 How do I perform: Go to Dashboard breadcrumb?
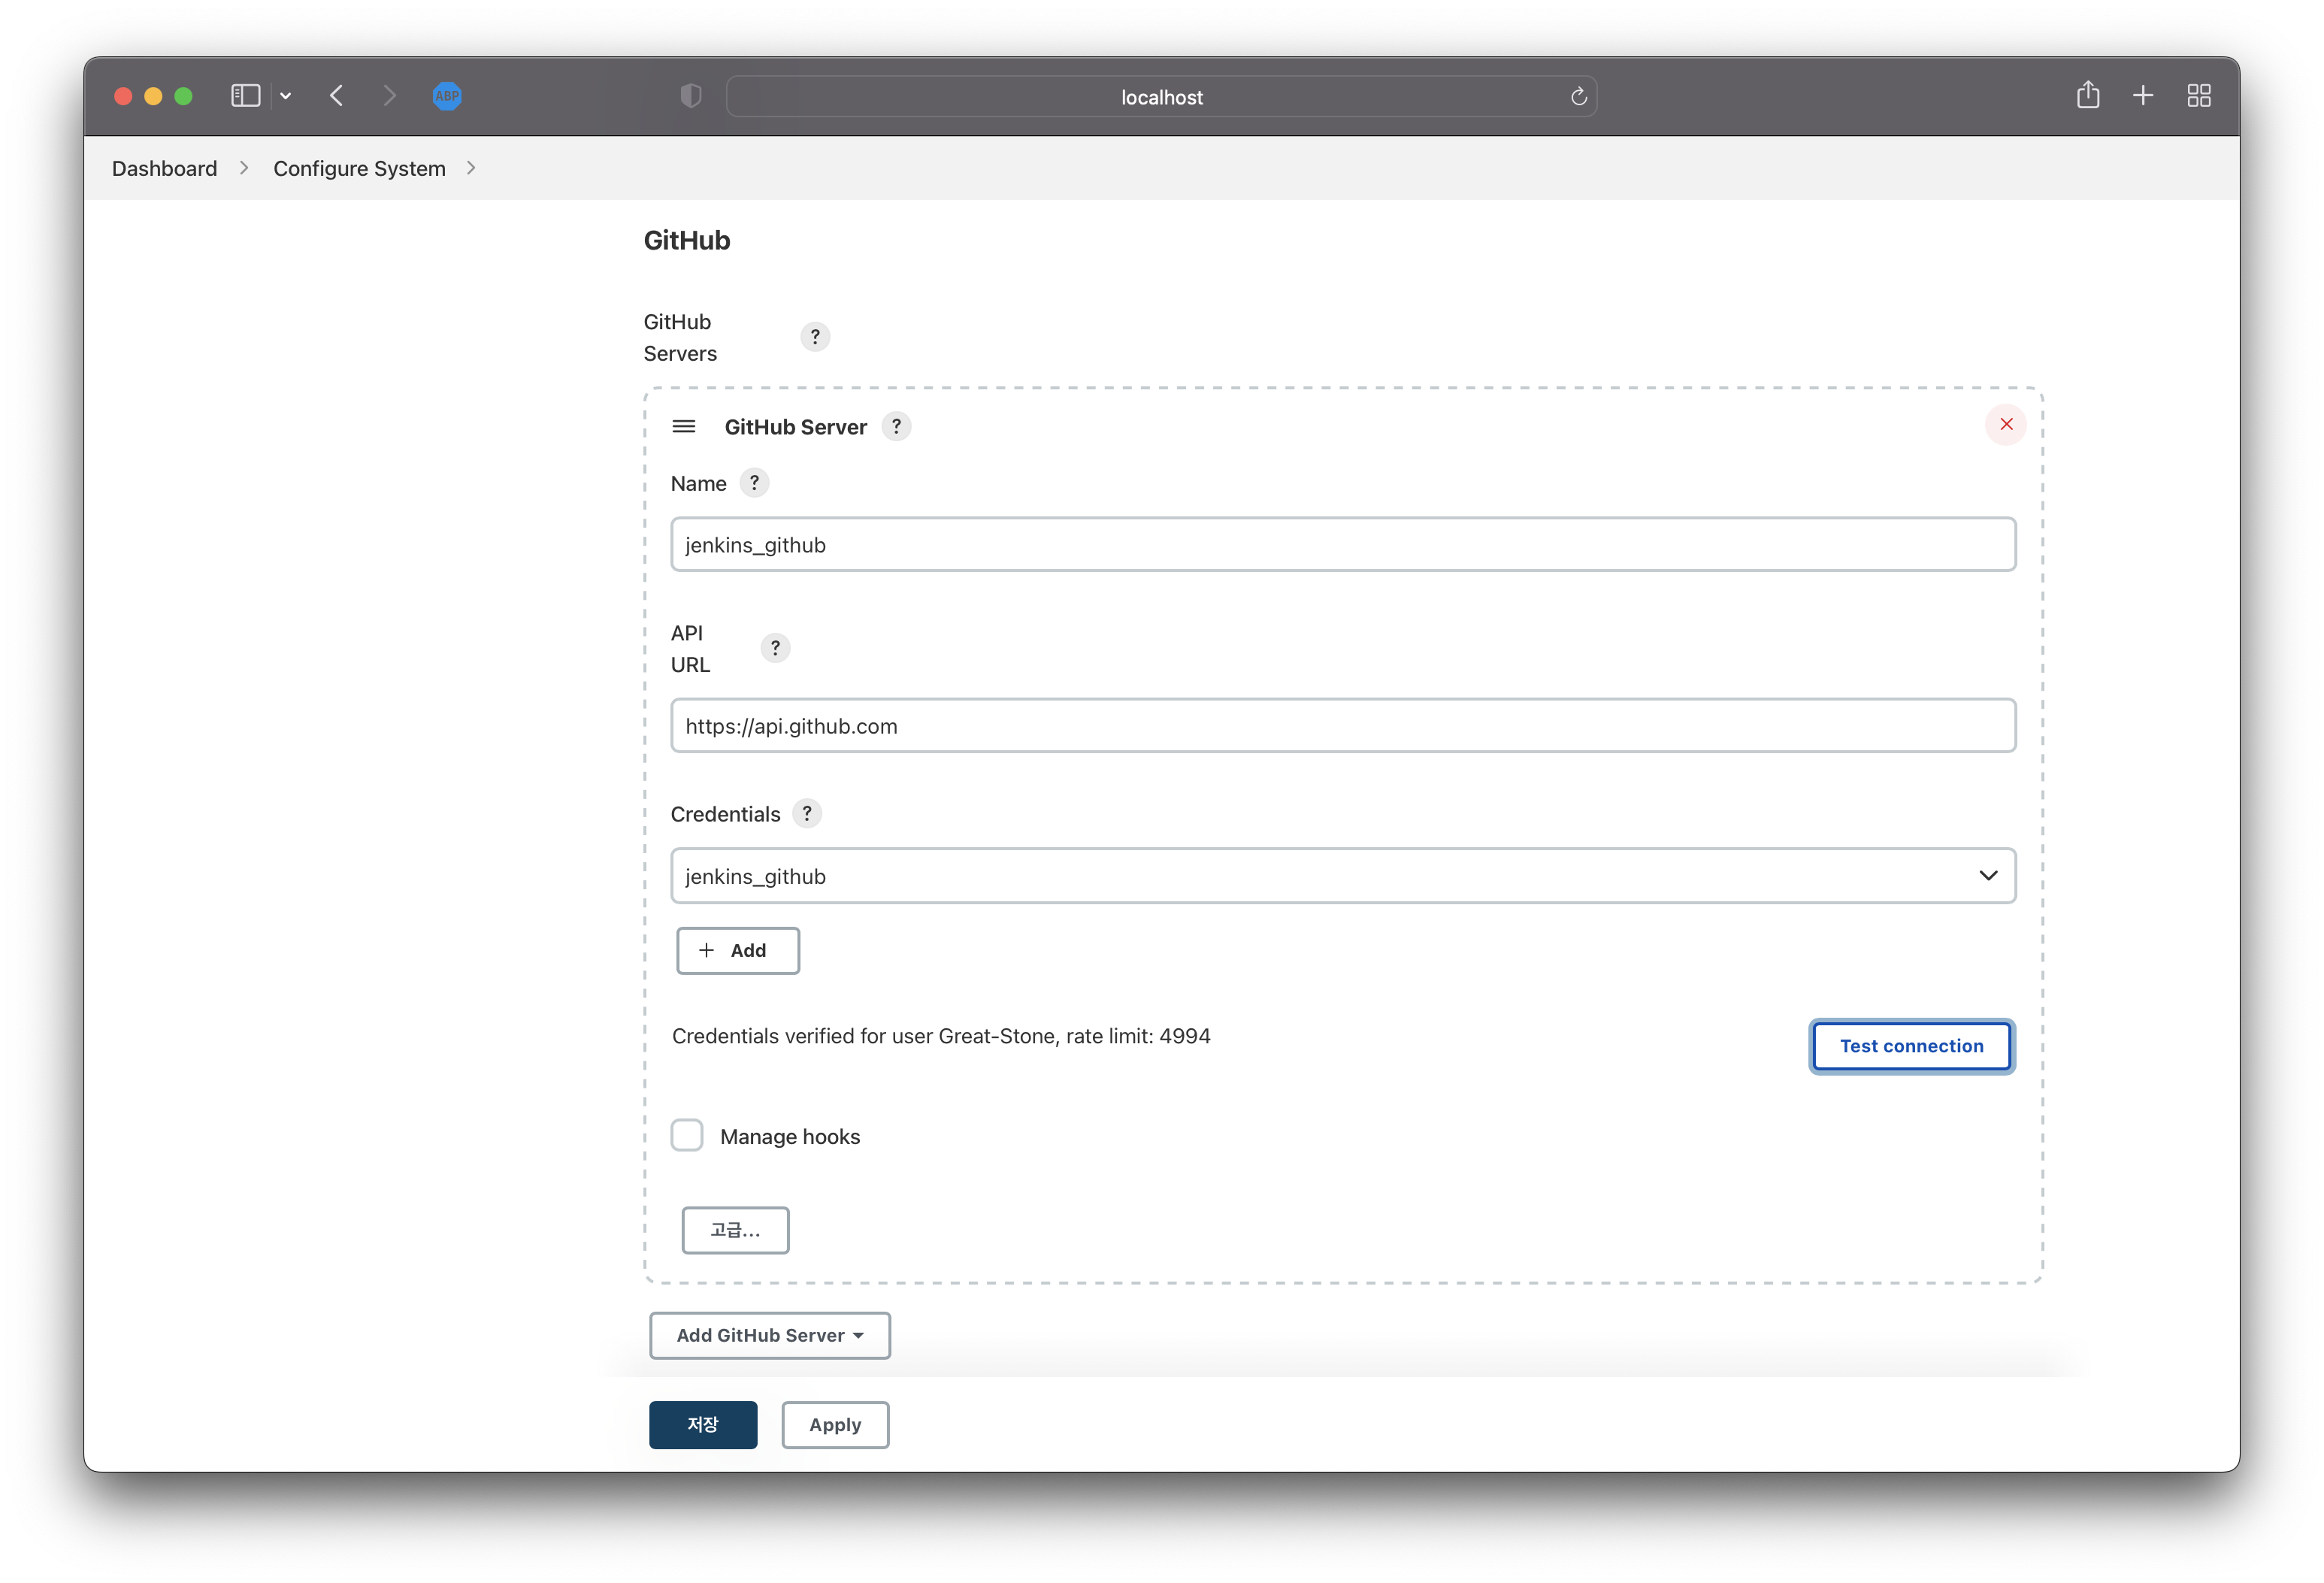coord(164,169)
